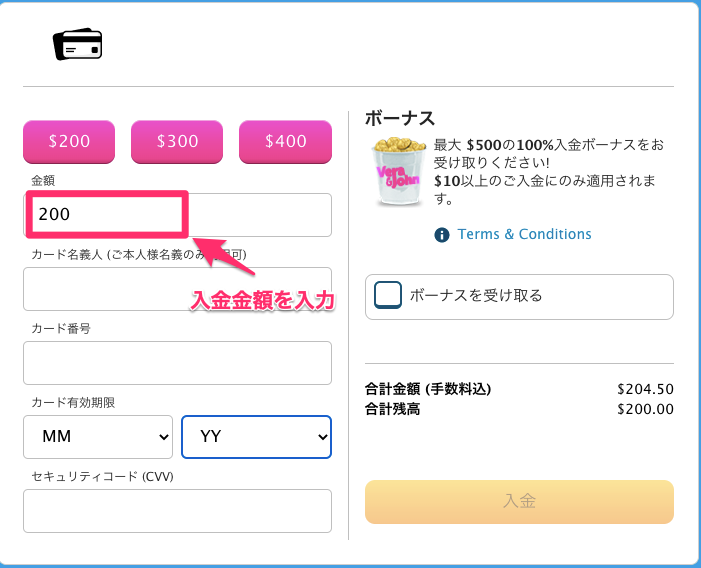The width and height of the screenshot is (701, 568).
Task: Check the ボーナスを受け取る checkbox
Action: [x=388, y=295]
